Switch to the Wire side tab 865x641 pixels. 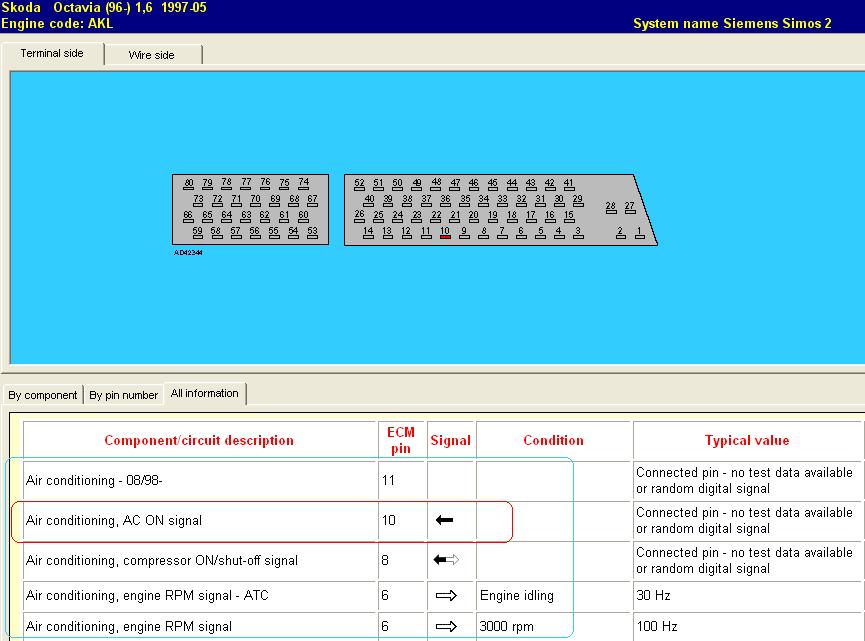tap(151, 55)
